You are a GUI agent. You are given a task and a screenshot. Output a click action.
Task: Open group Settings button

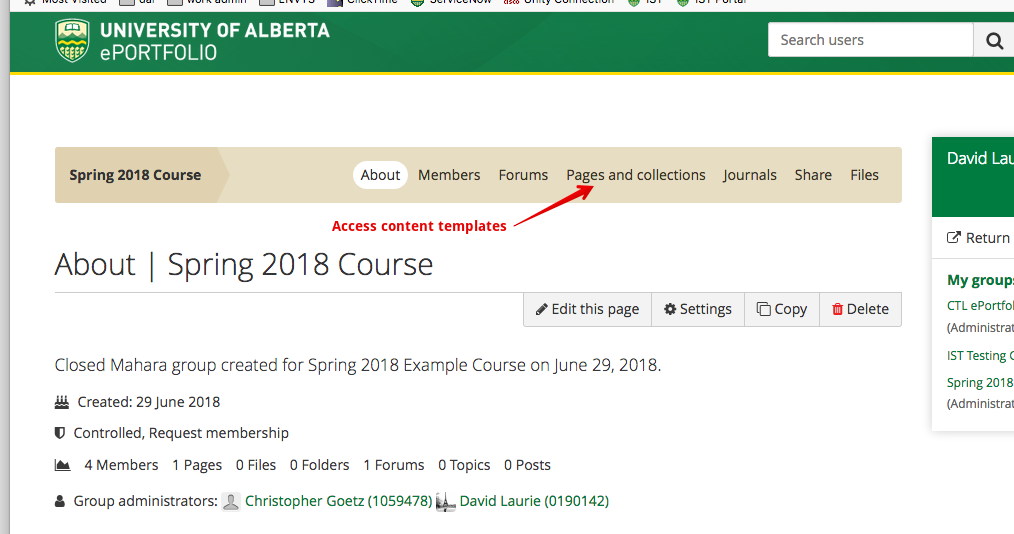698,310
